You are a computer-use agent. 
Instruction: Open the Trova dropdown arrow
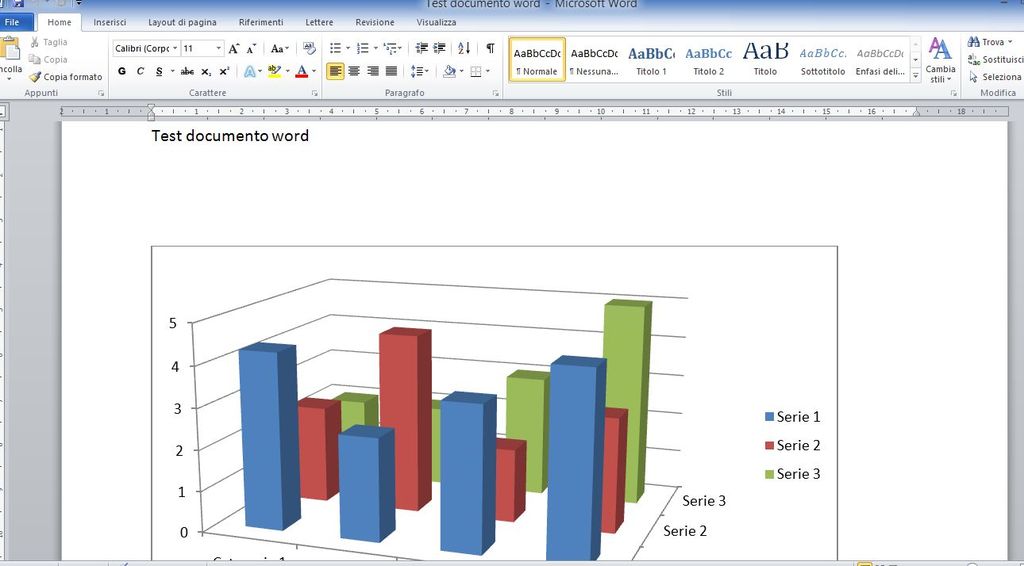(1010, 42)
